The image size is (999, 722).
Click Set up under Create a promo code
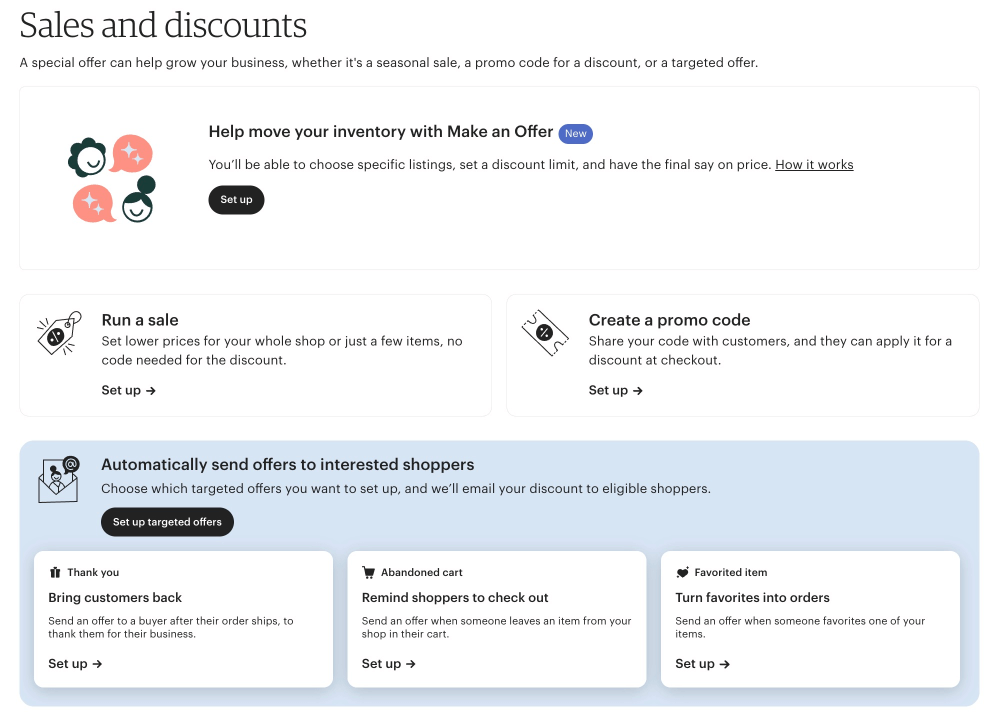pos(615,391)
